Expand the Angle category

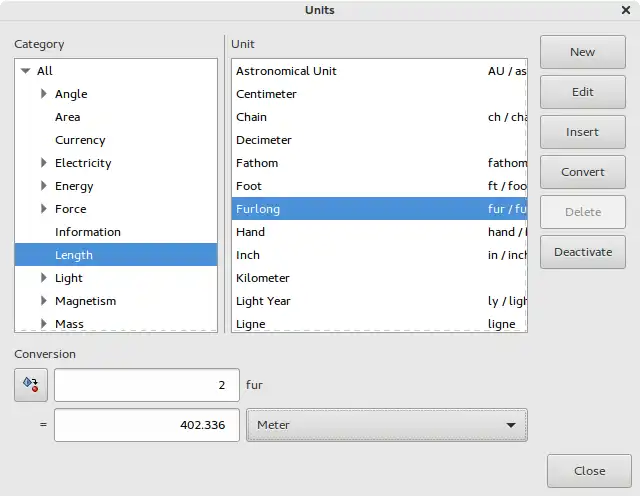coord(44,94)
